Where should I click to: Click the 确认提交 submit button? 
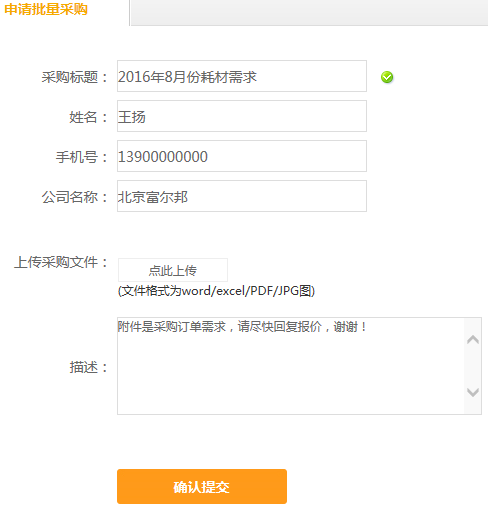202,486
